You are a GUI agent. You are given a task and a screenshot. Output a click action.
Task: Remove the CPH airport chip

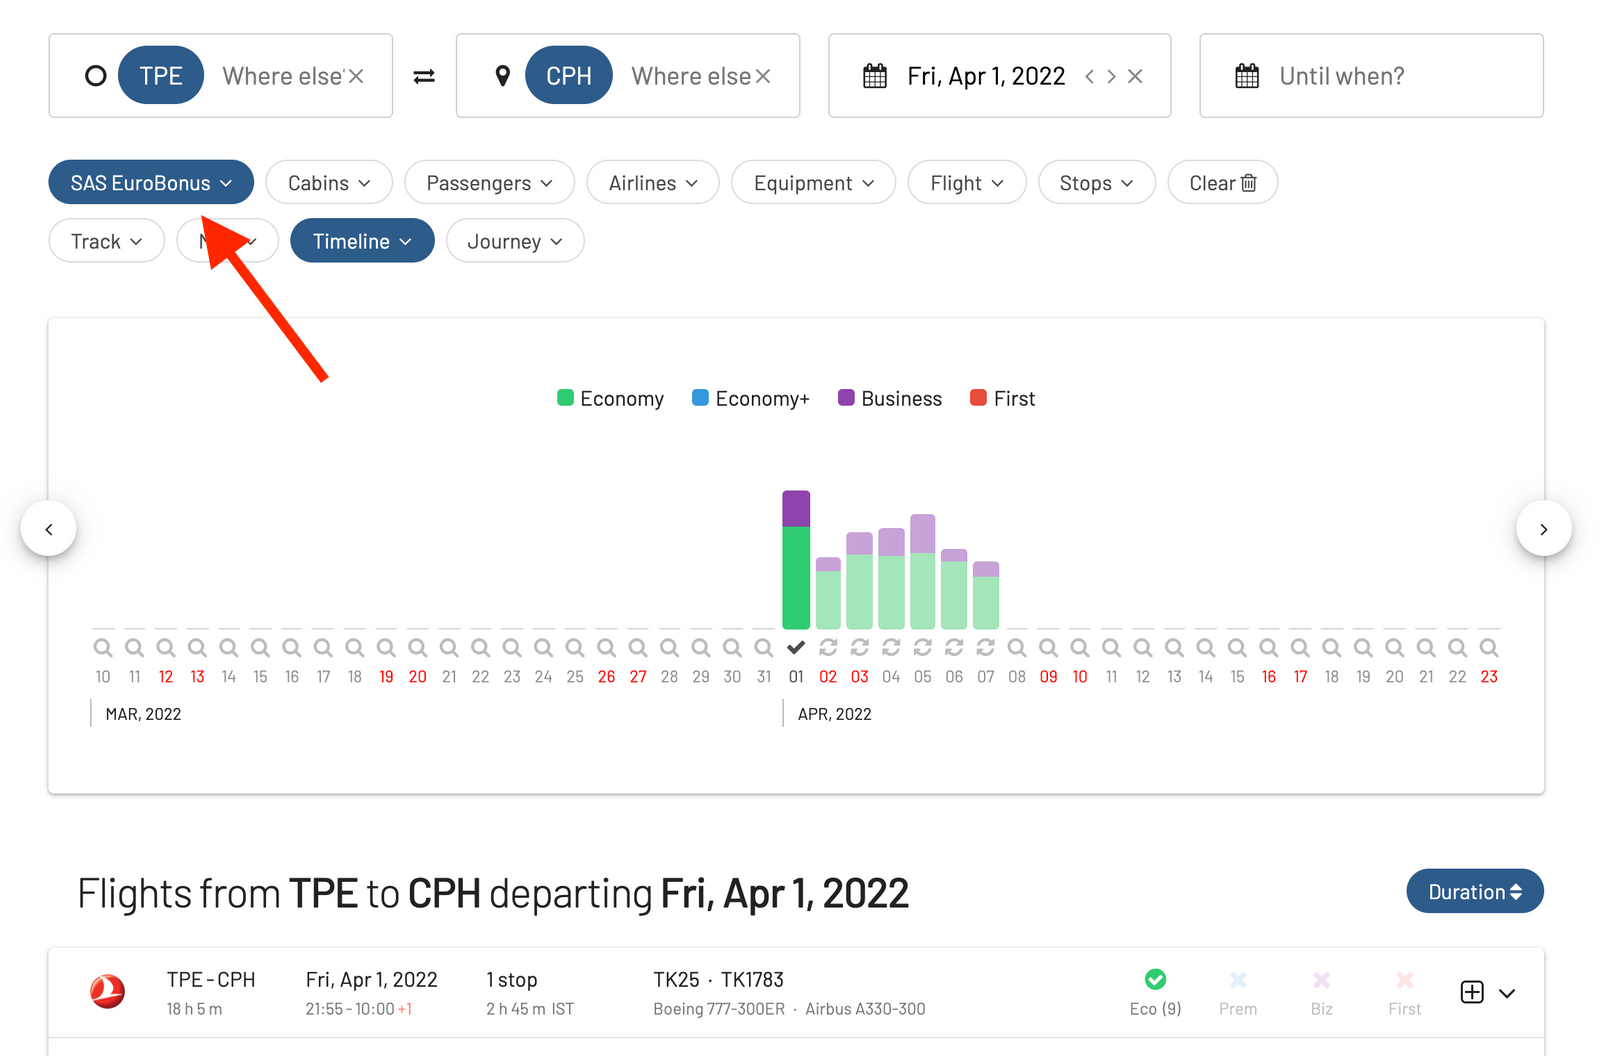coord(569,75)
